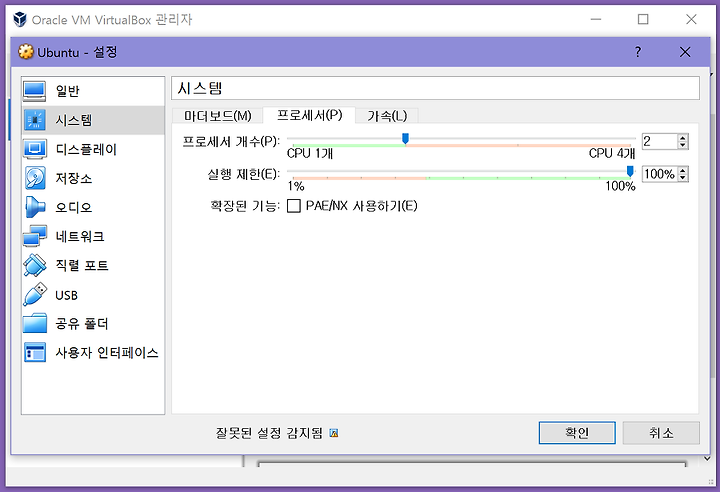The width and height of the screenshot is (720, 492).
Task: Click the scroll down arrow in manager window
Action: (707, 458)
